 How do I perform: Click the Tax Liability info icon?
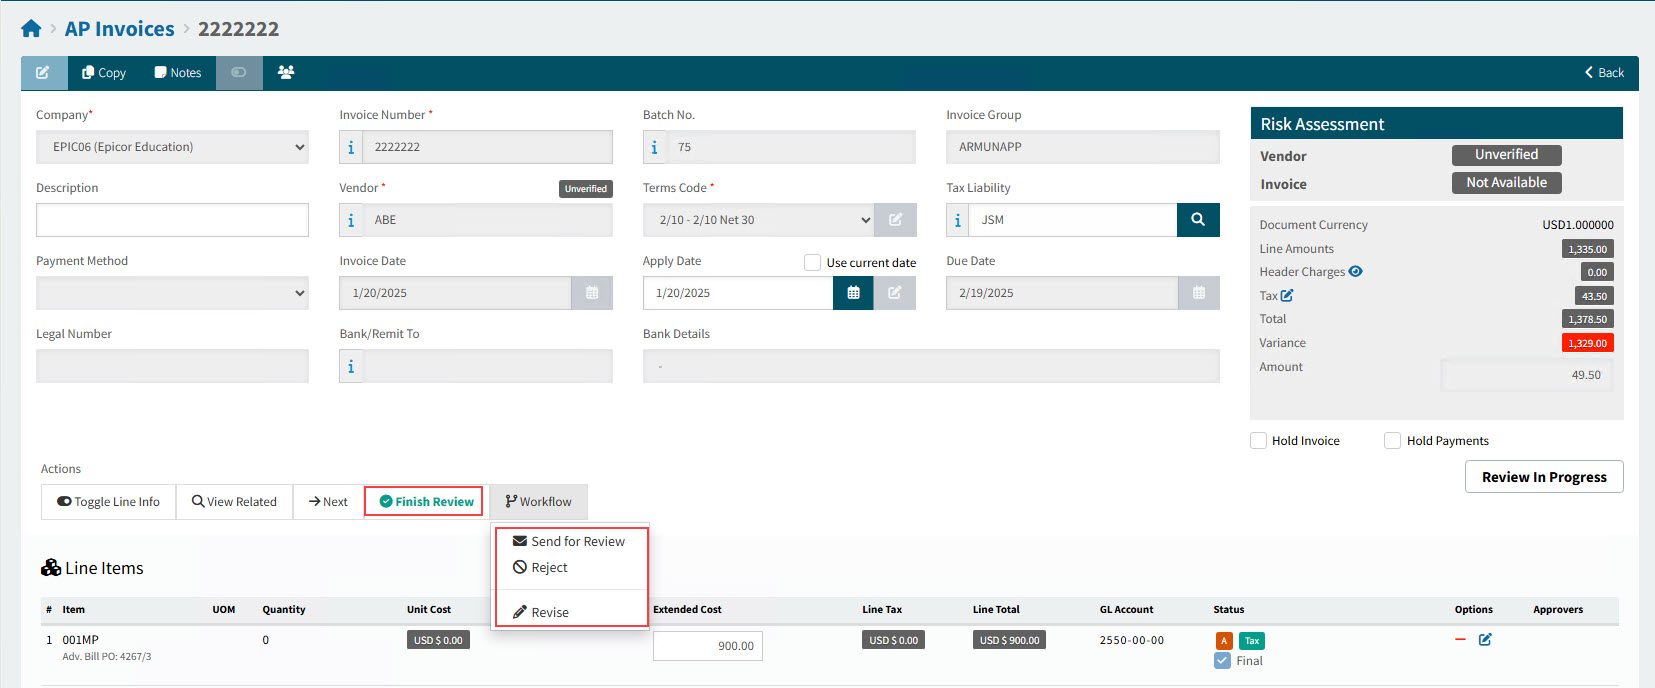(958, 220)
